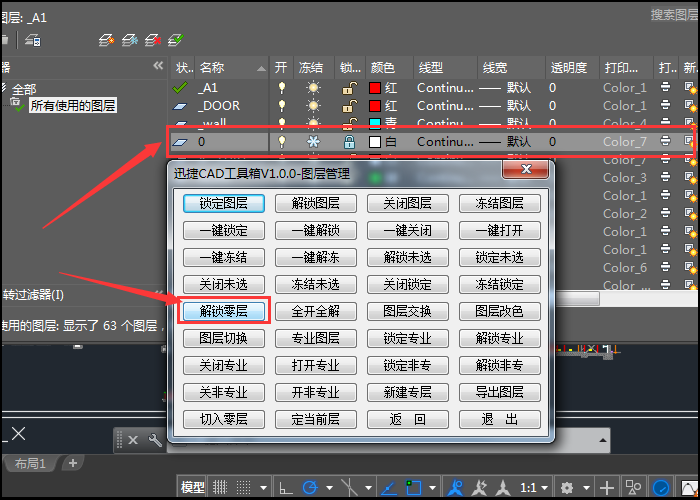The width and height of the screenshot is (700, 500).
Task: Toggle the grid display status icon
Action: click(220, 487)
